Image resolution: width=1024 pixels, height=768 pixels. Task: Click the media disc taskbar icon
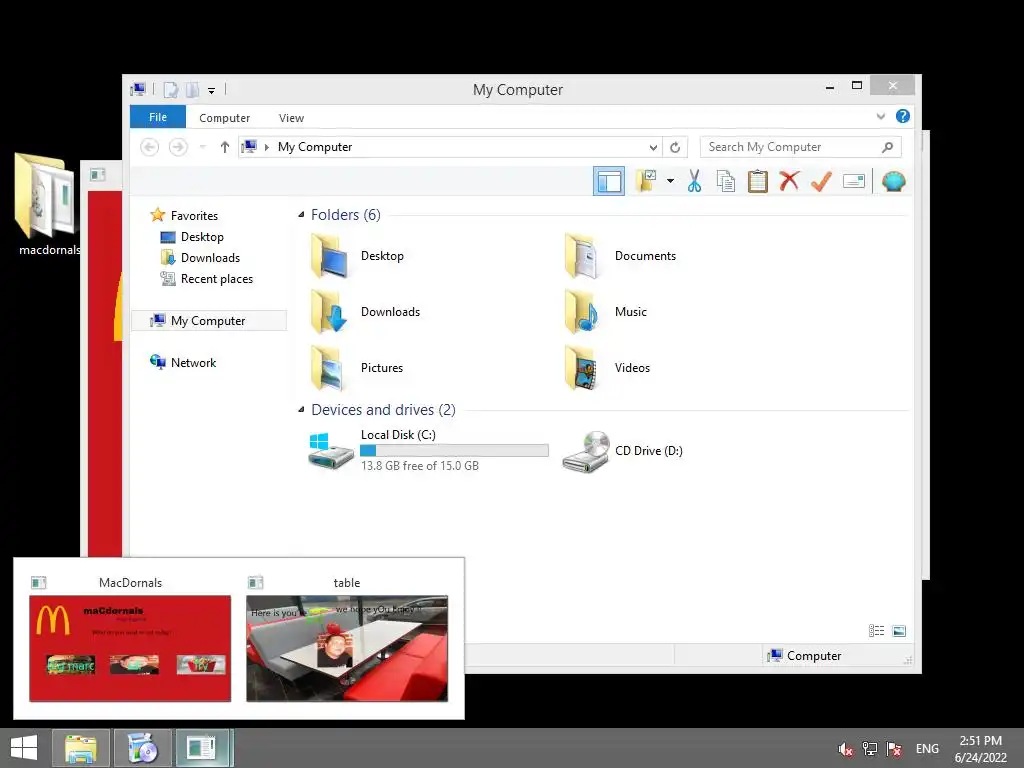142,748
